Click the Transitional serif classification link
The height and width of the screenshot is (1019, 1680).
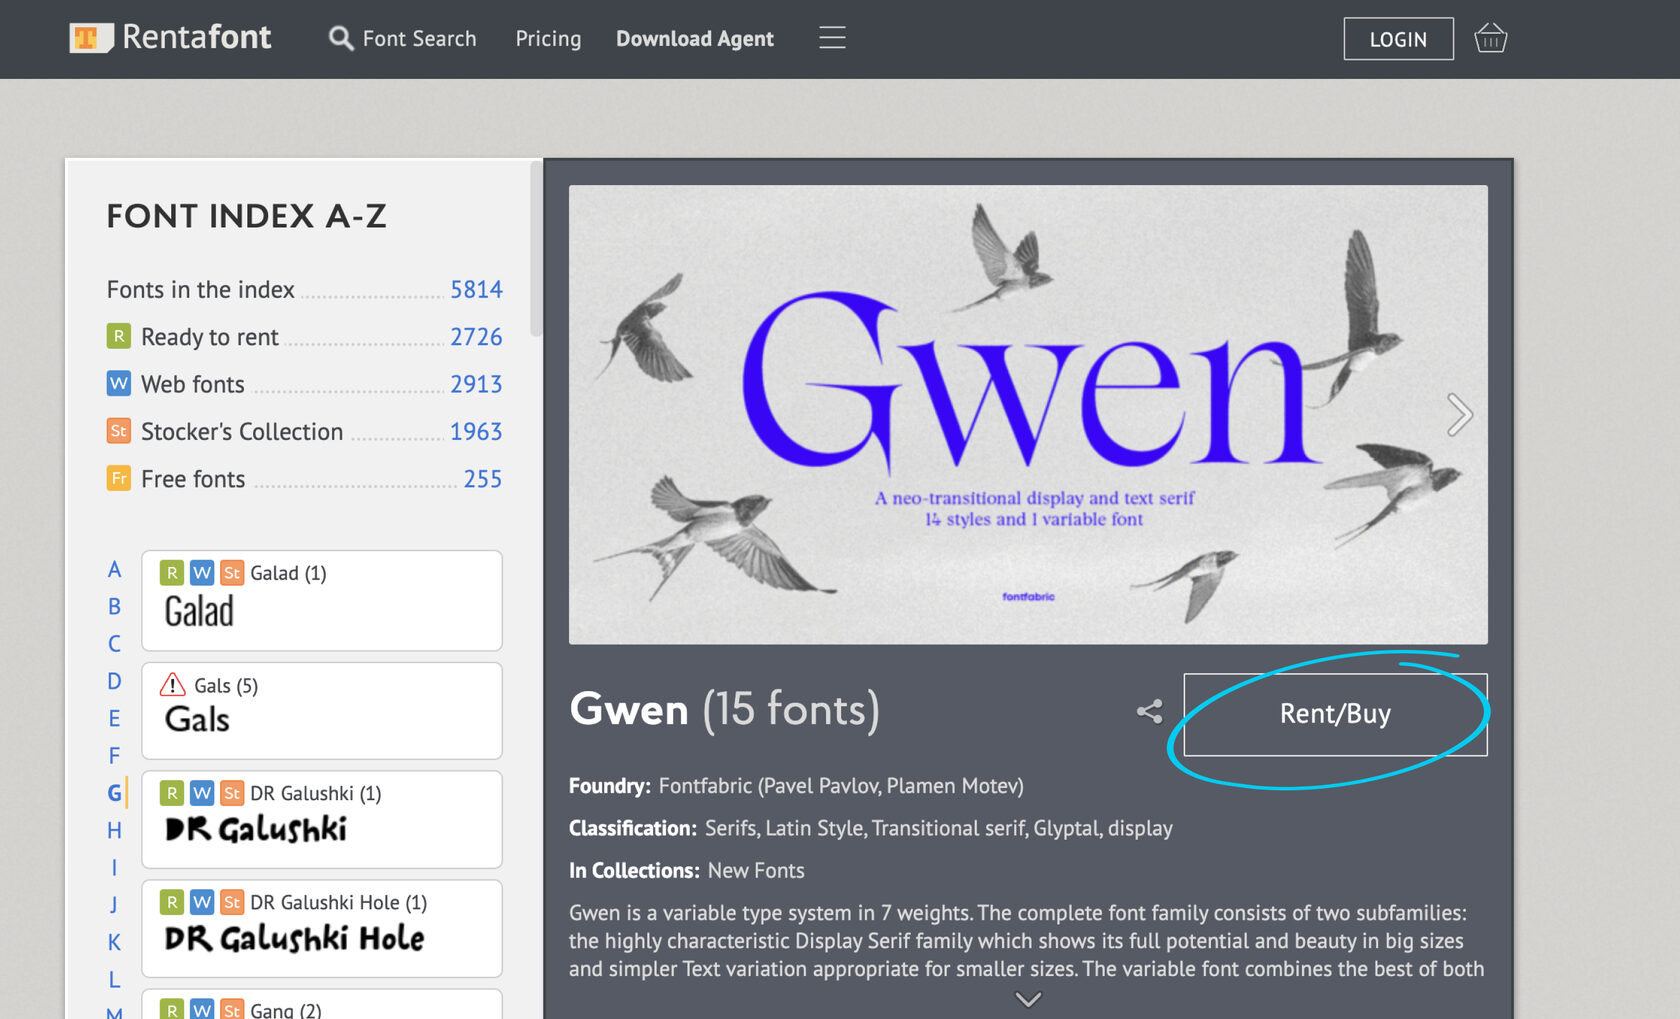pos(949,828)
